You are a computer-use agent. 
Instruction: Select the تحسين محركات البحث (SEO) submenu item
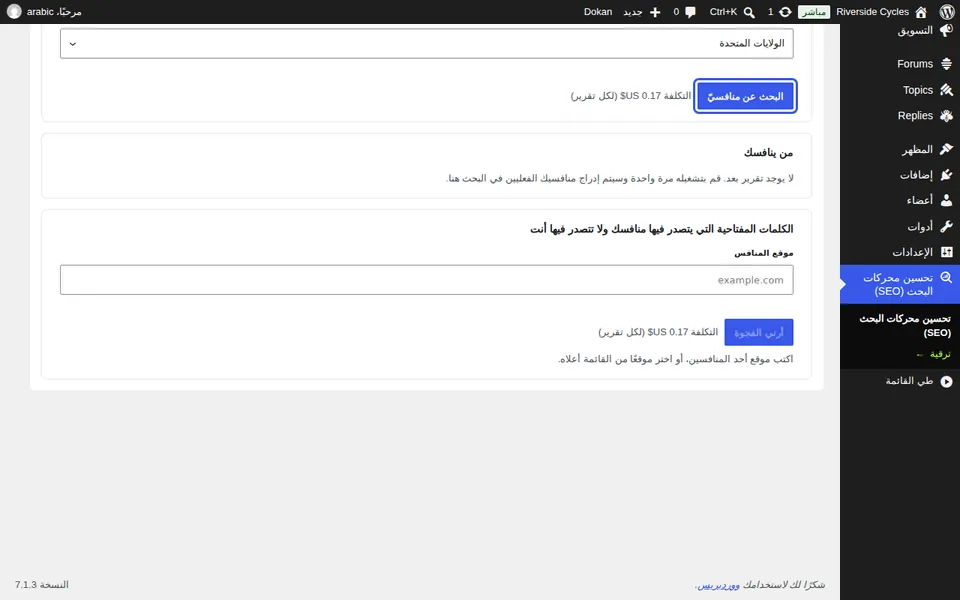(x=905, y=326)
